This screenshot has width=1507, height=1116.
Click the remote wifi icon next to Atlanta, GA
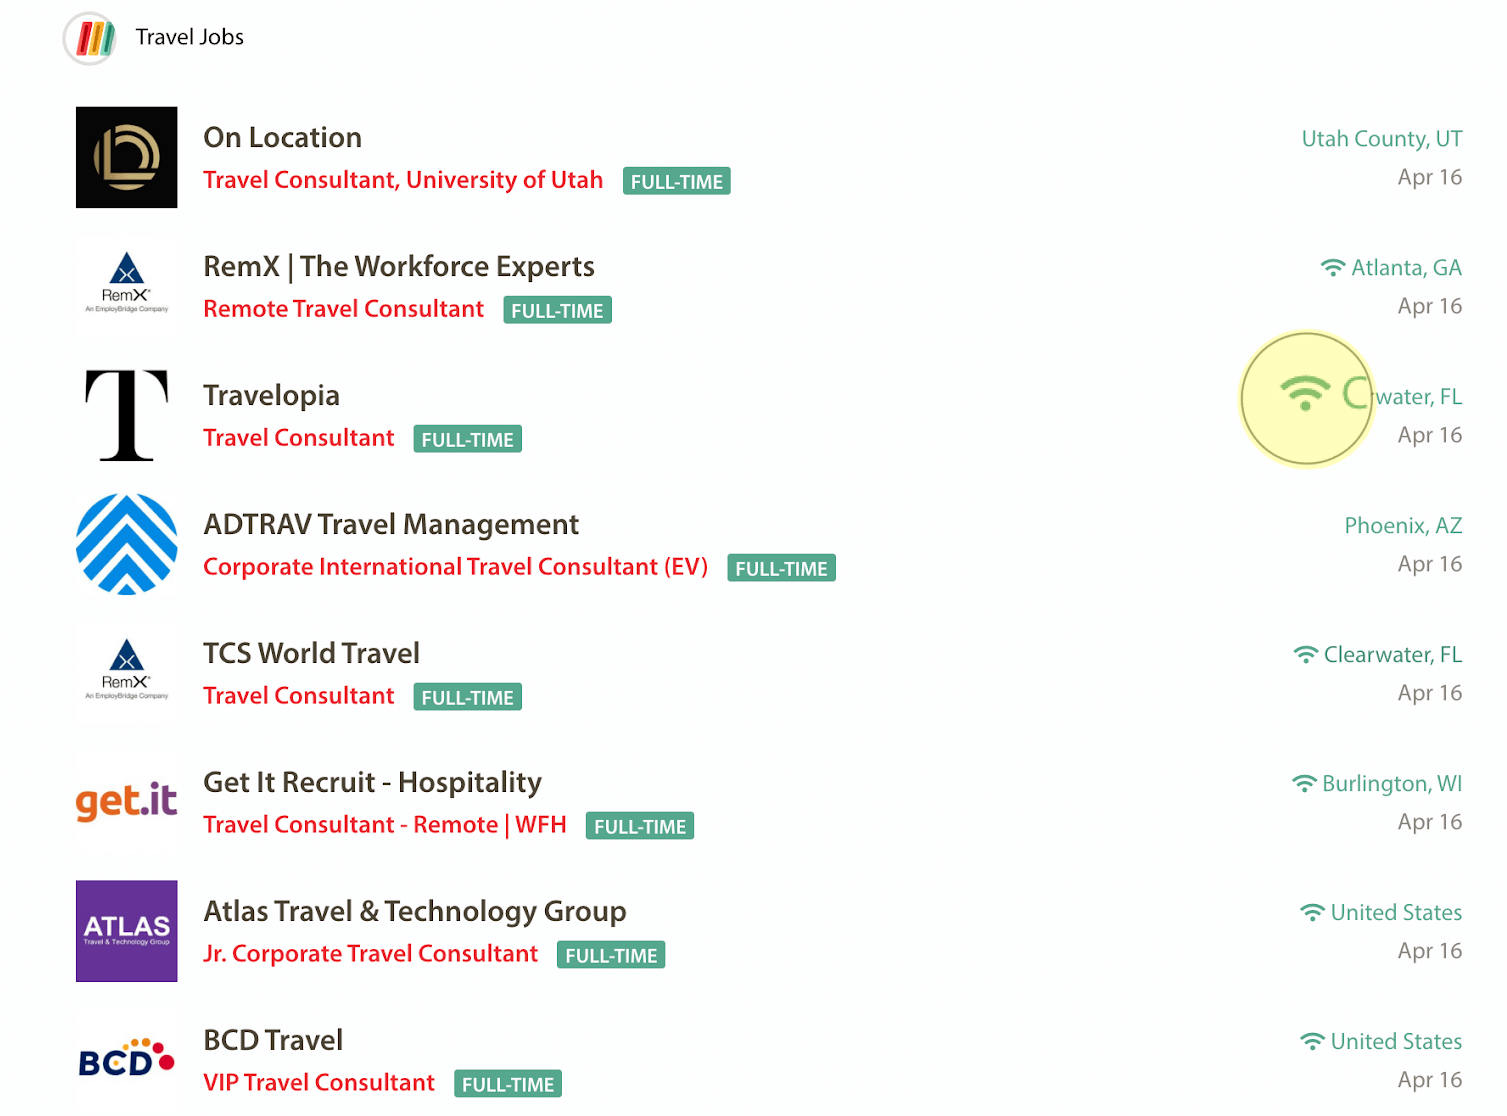coord(1333,268)
